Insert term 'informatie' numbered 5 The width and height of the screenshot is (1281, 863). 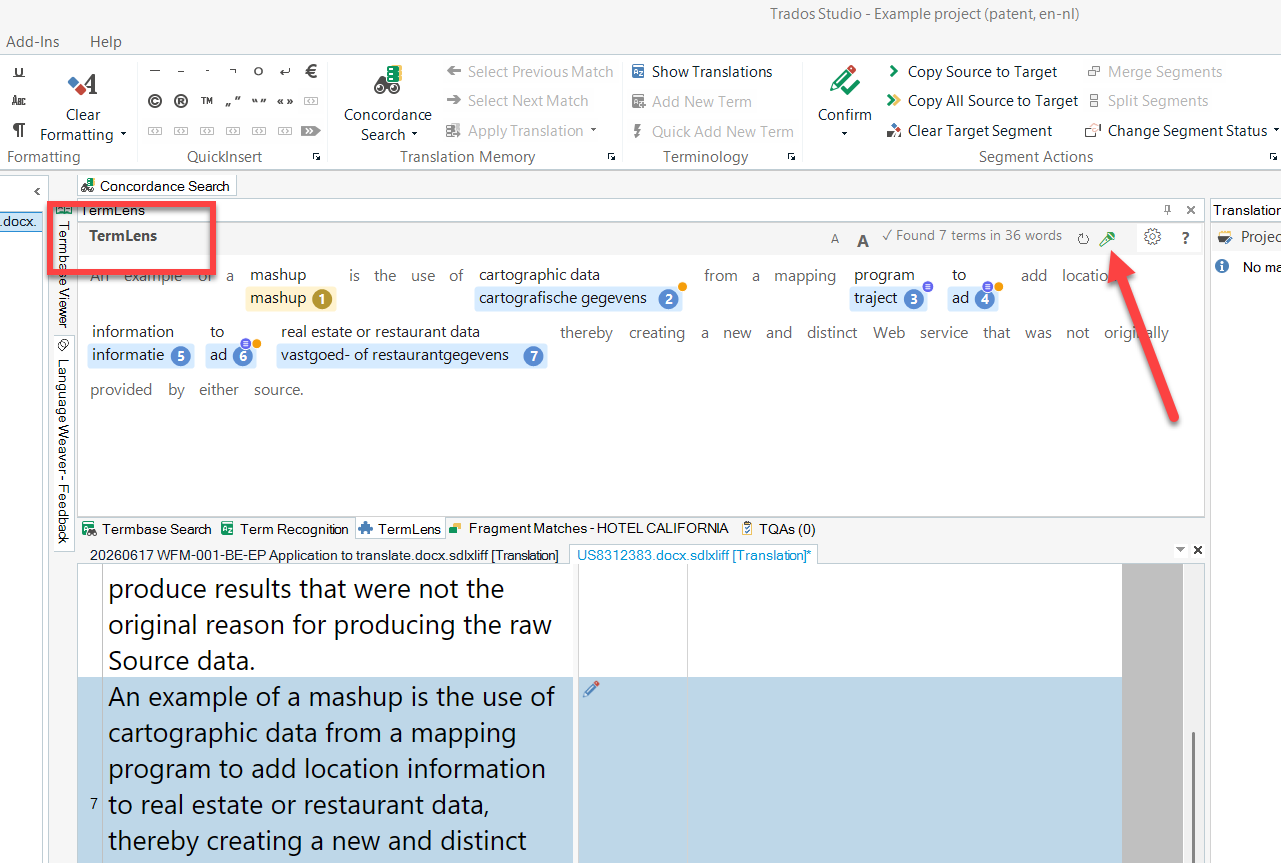pyautogui.click(x=141, y=355)
